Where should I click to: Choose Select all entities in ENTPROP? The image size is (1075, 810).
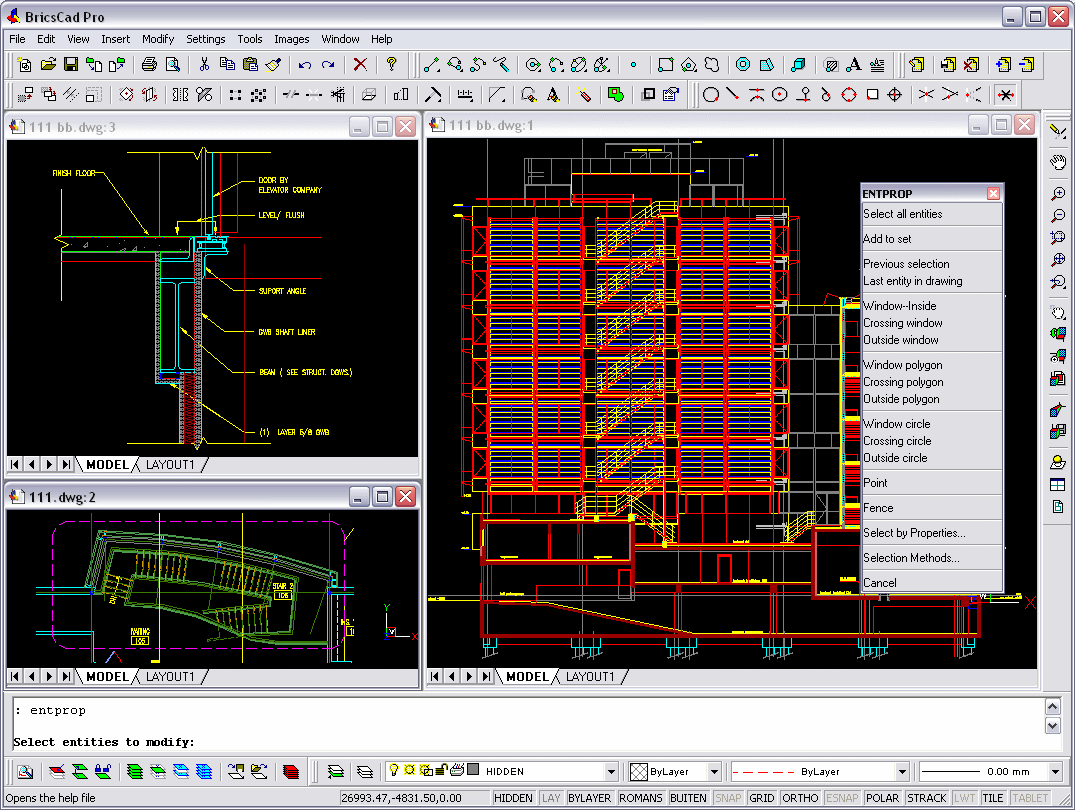902,214
